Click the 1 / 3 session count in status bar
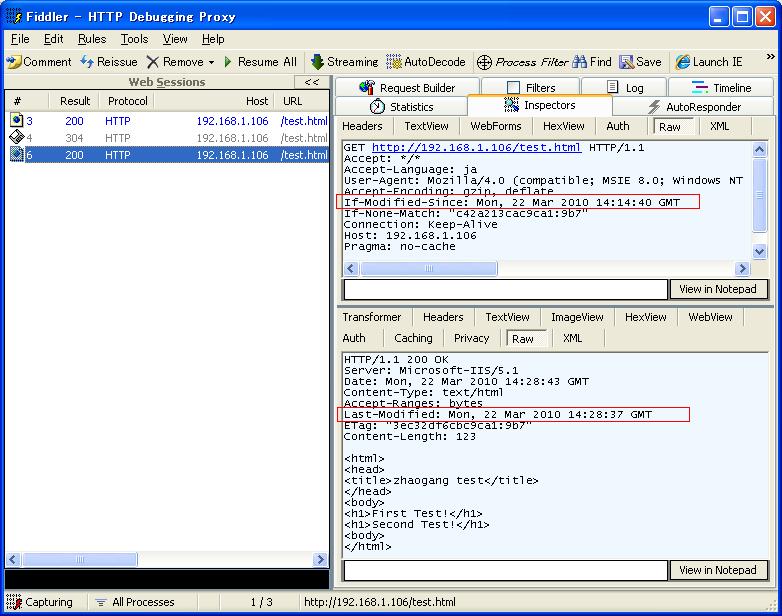 pos(261,603)
